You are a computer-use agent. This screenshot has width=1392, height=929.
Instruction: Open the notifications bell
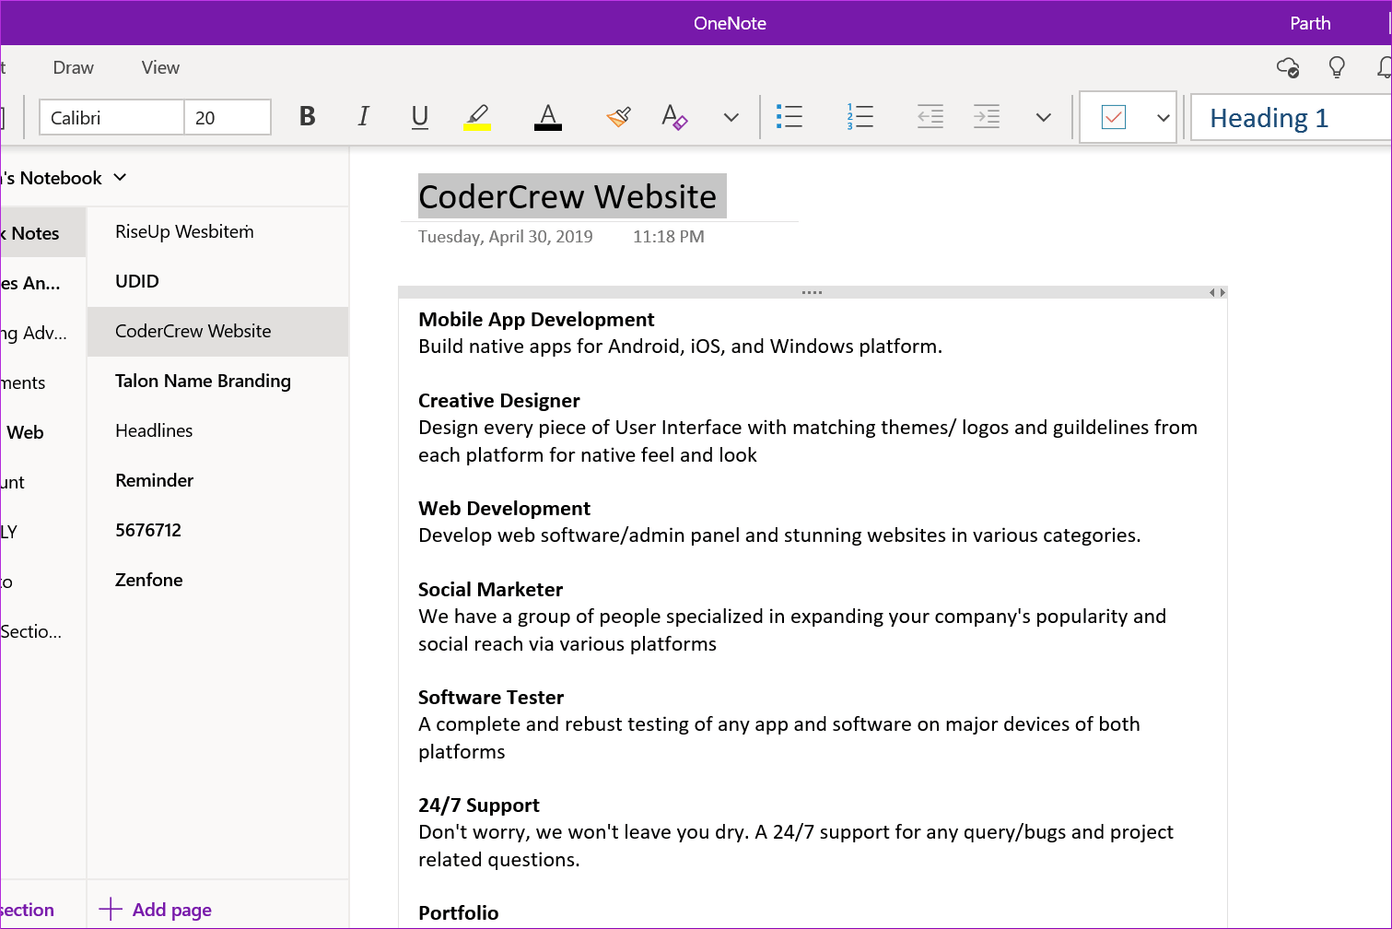pos(1384,67)
